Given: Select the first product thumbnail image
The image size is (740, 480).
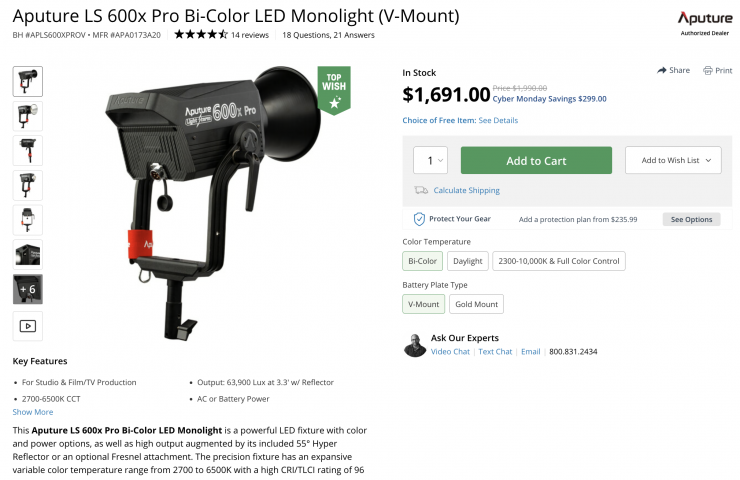Looking at the screenshot, I should [27, 81].
